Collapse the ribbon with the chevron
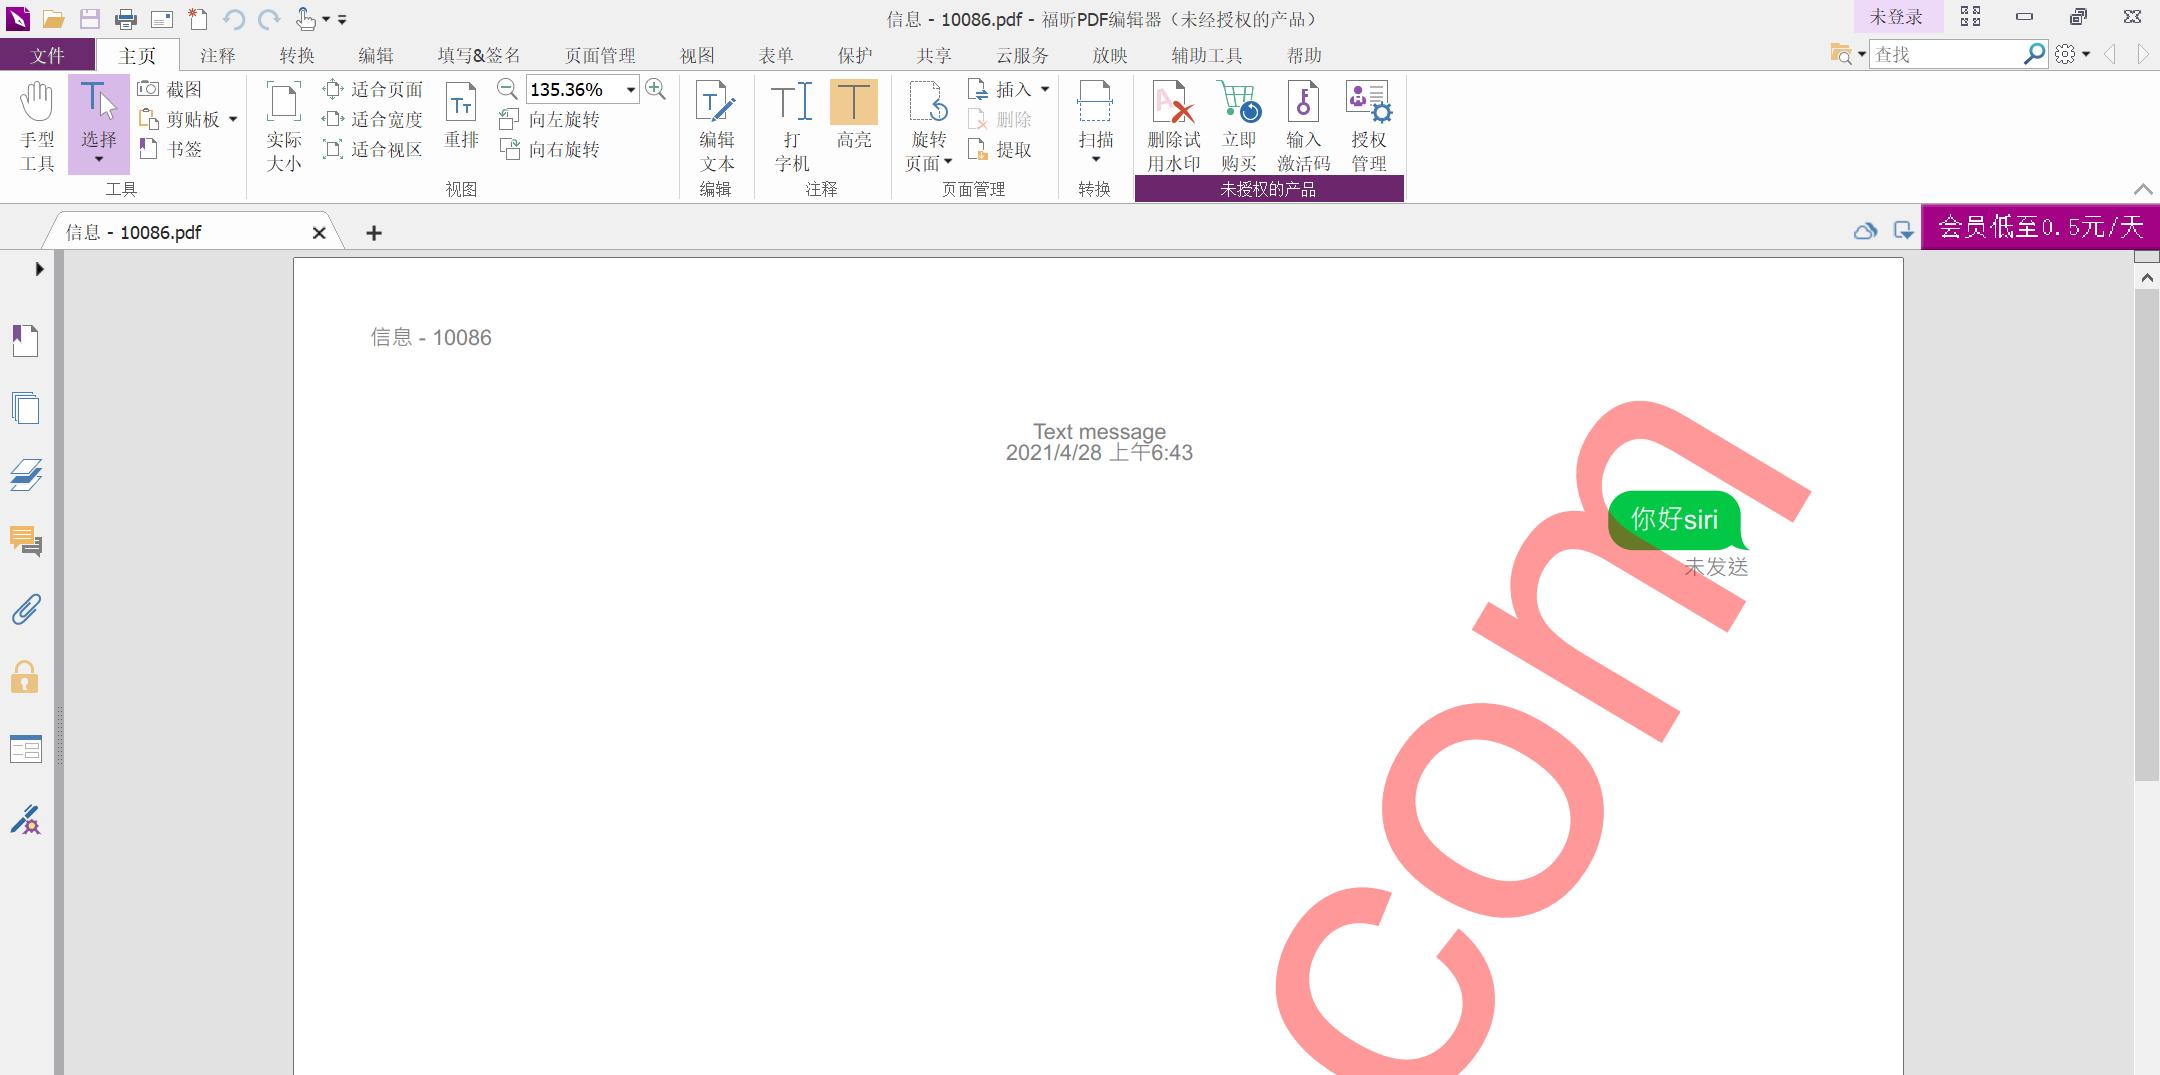Viewport: 2160px width, 1075px height. (2142, 189)
